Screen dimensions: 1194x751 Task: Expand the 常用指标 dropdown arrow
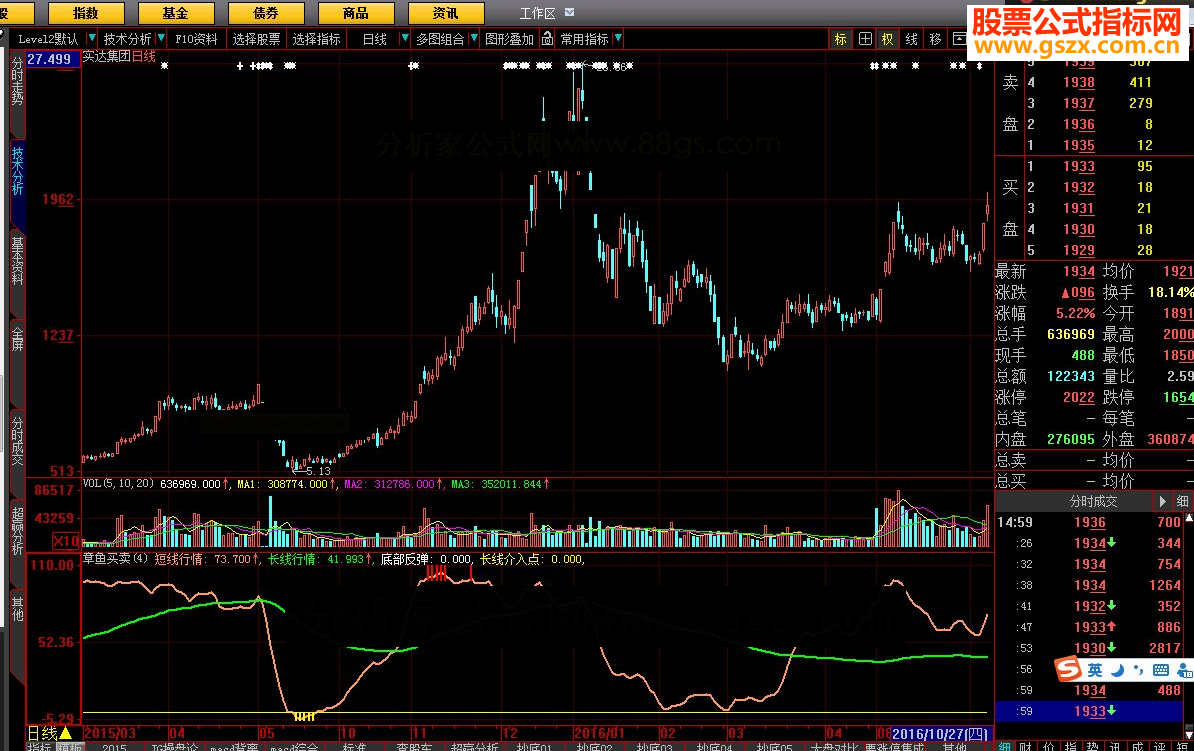[x=618, y=39]
